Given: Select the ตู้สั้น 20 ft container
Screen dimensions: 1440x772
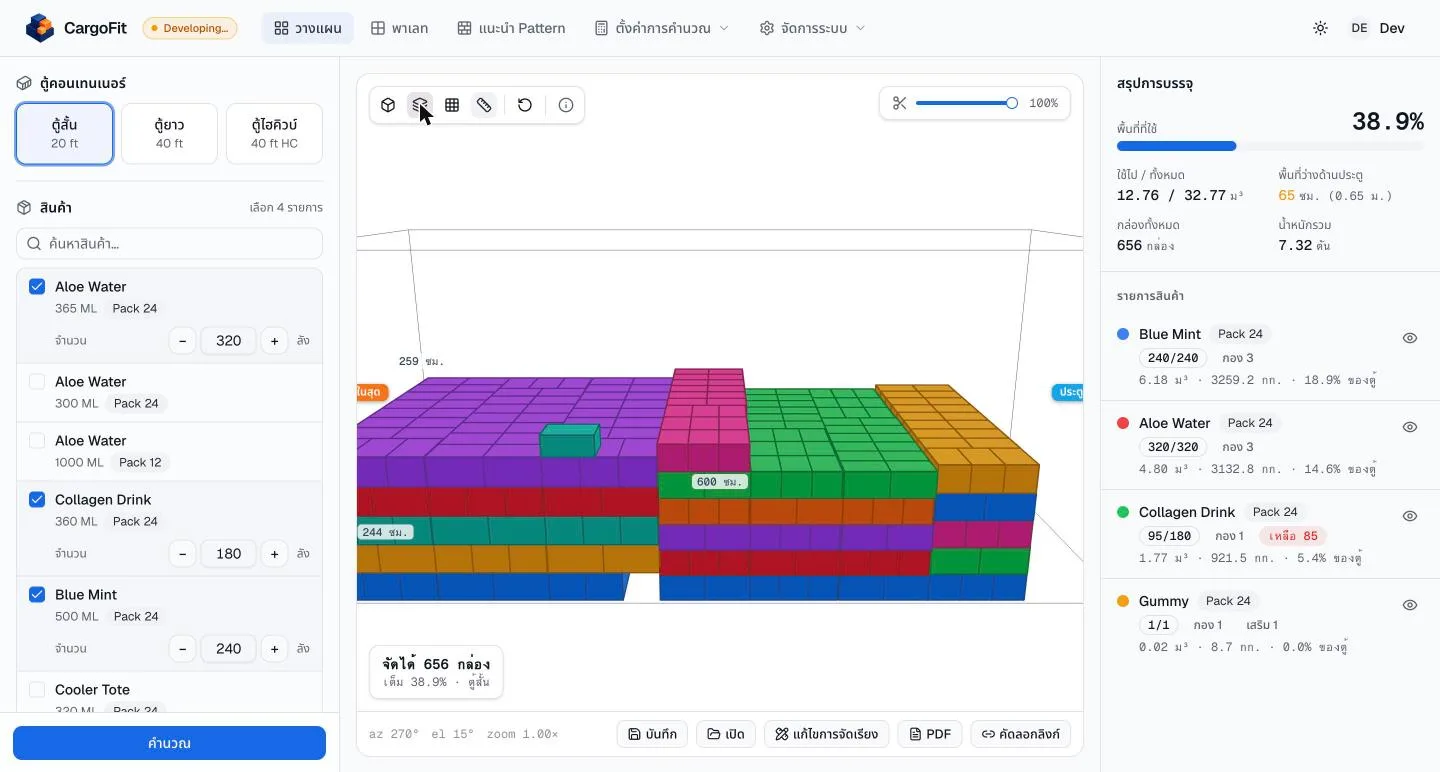Looking at the screenshot, I should (65, 134).
